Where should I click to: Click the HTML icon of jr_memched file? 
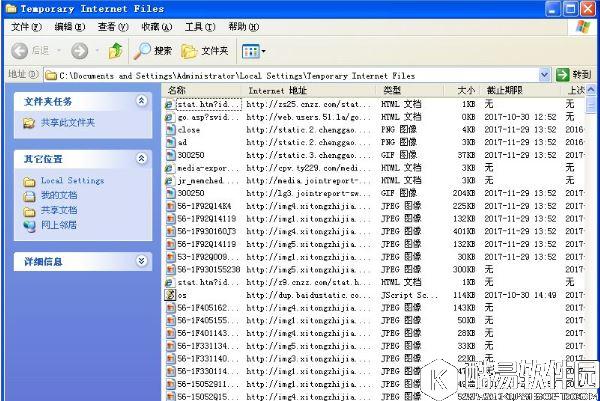(x=170, y=181)
